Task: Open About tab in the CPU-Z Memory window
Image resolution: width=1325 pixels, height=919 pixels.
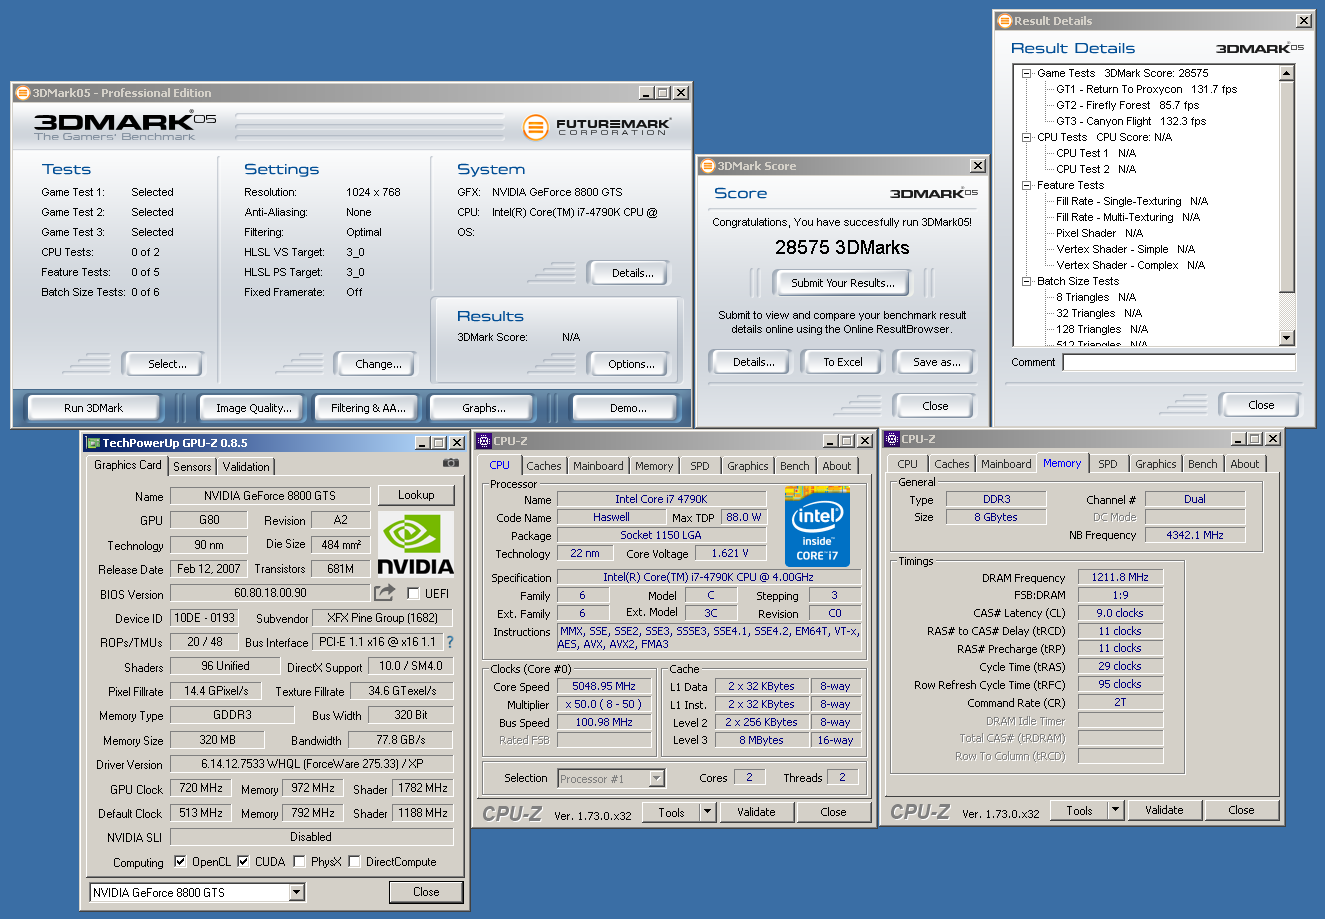Action: click(x=1245, y=464)
